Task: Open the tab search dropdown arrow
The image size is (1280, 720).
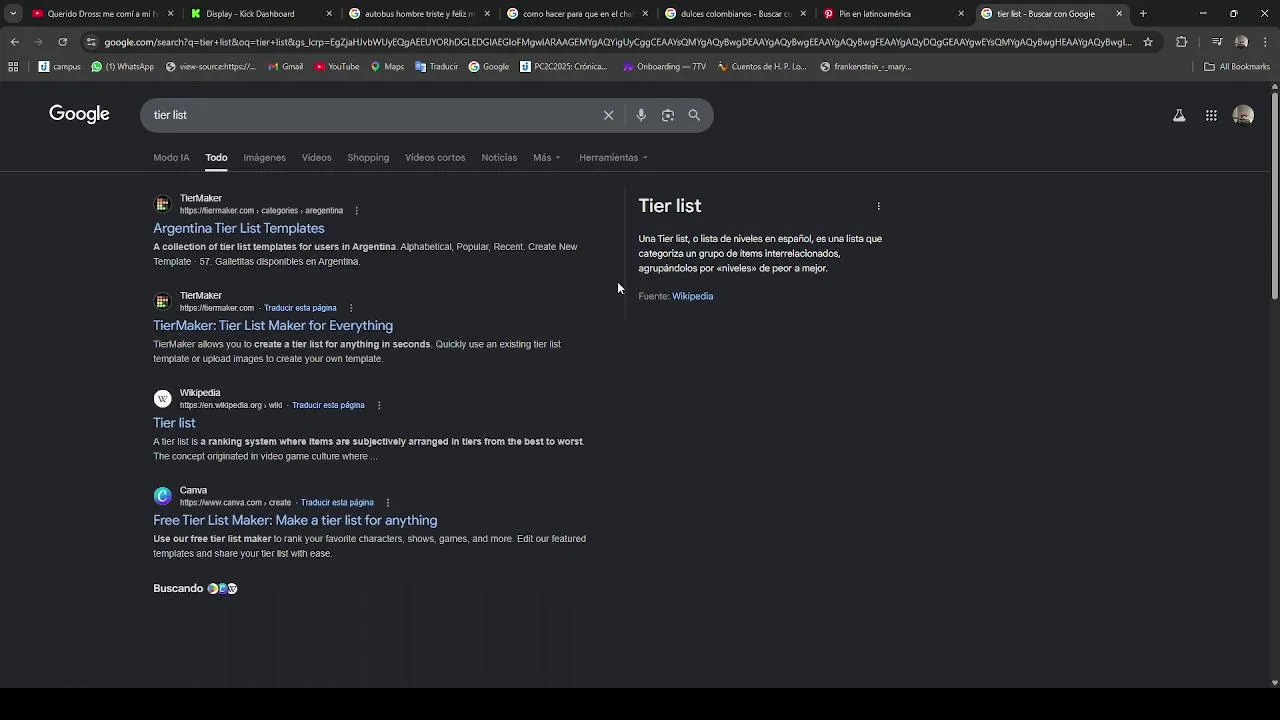Action: point(13,14)
